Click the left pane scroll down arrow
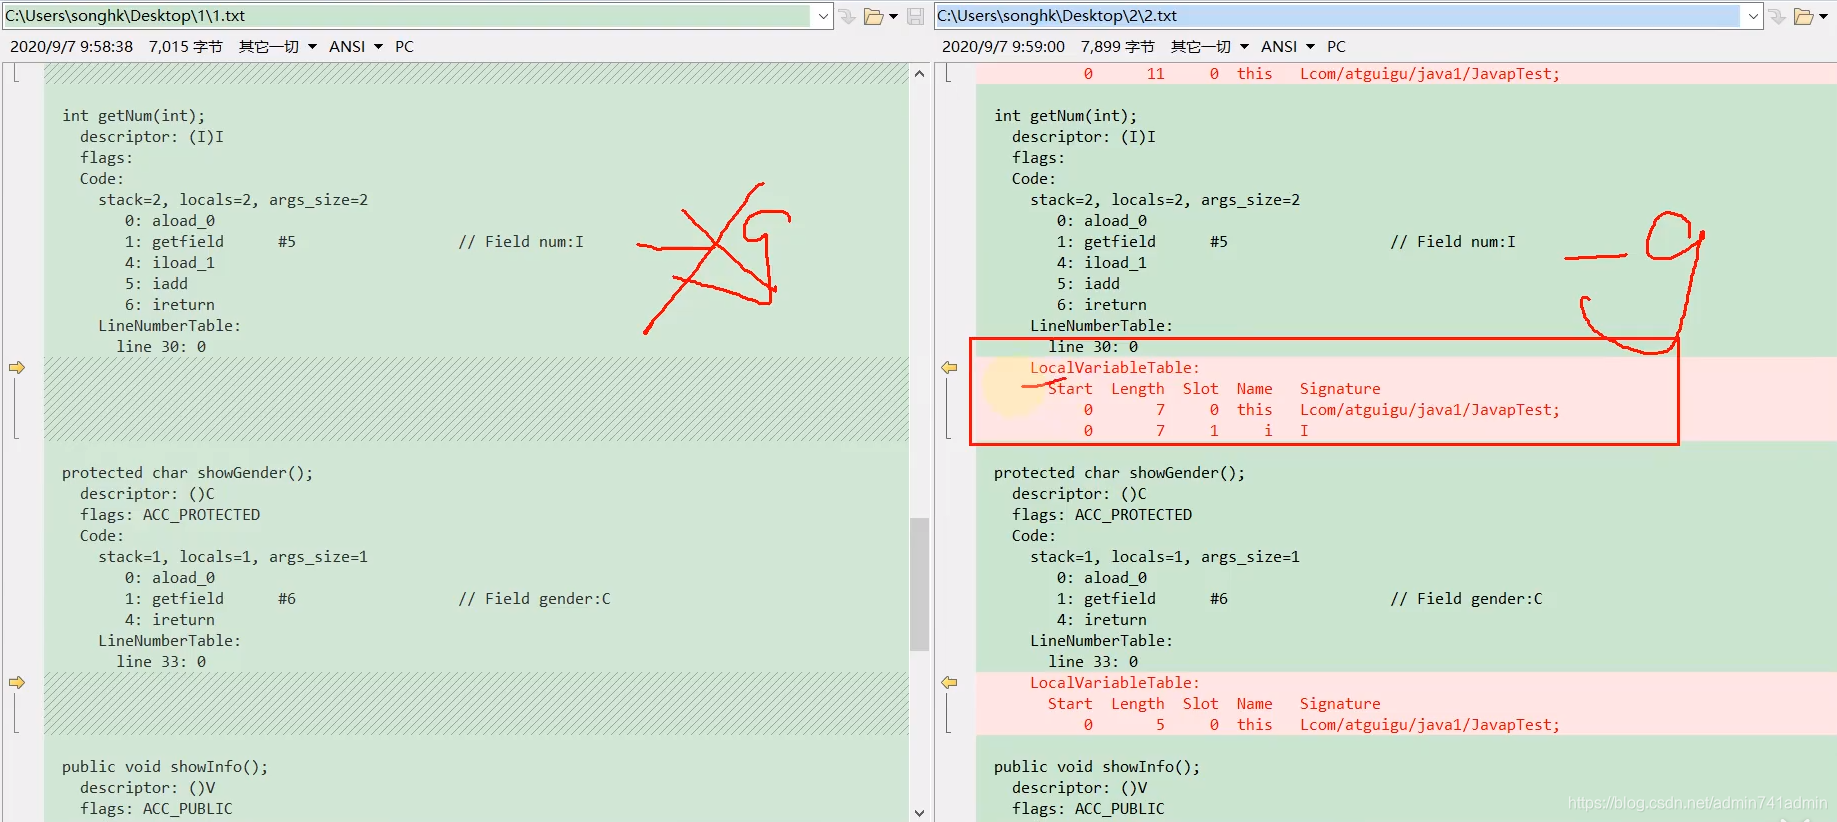 coord(919,812)
